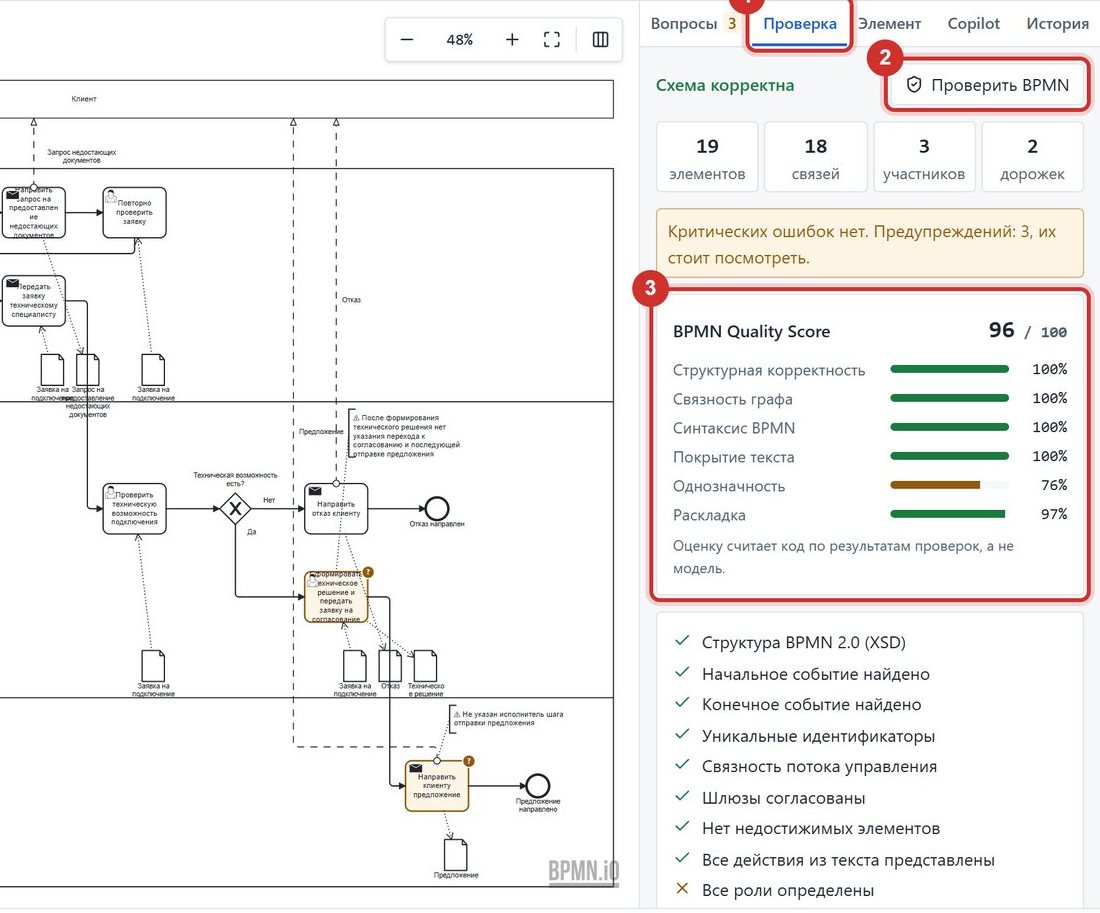Zoom in the diagram with plus button
Viewport: 1100px width, 913px height.
tap(512, 39)
